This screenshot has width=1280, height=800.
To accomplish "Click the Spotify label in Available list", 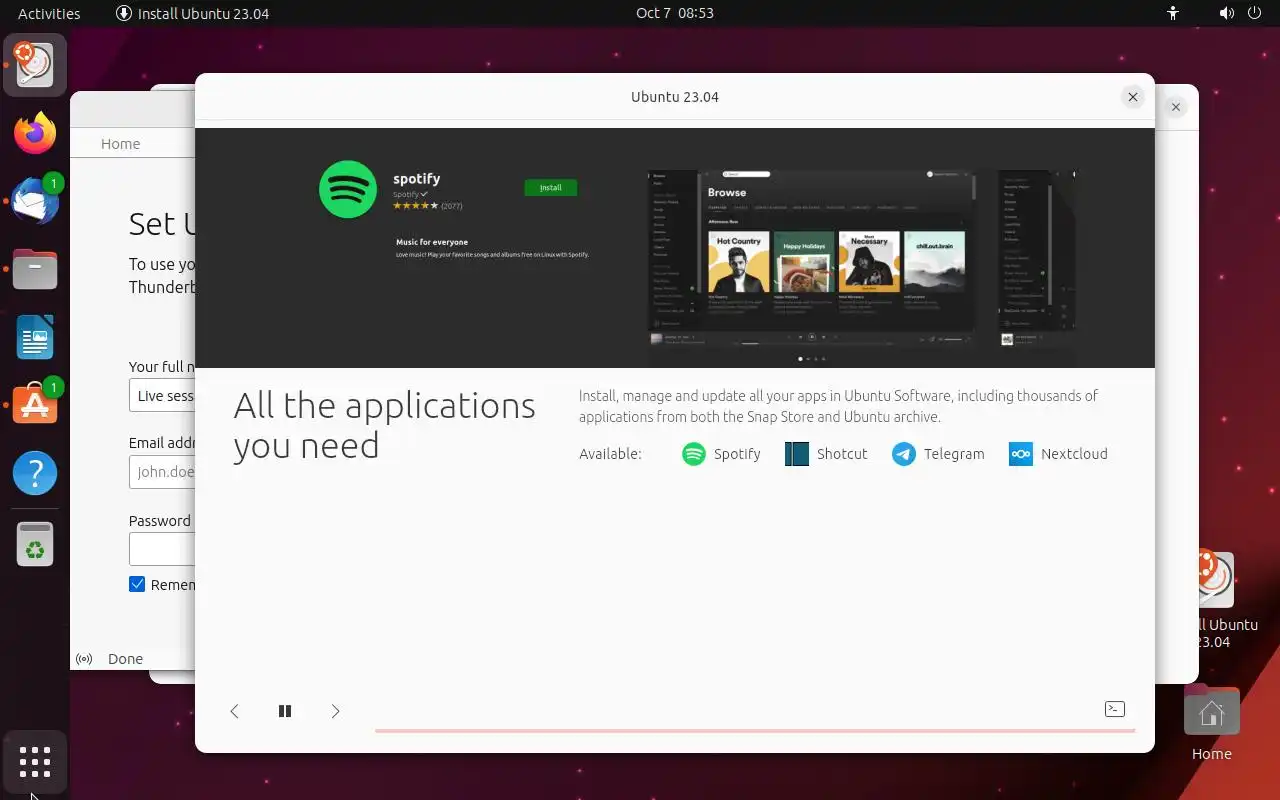I will coord(737,454).
